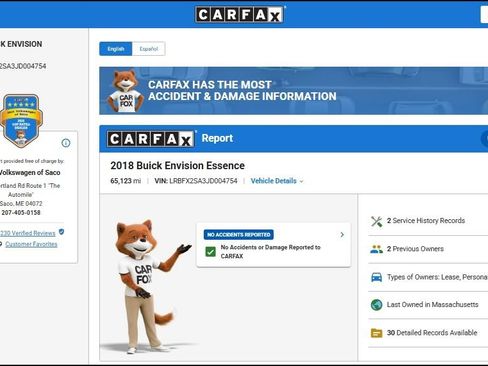Click the accident & damage information banner
This screenshot has height=366, width=488.
pos(294,91)
